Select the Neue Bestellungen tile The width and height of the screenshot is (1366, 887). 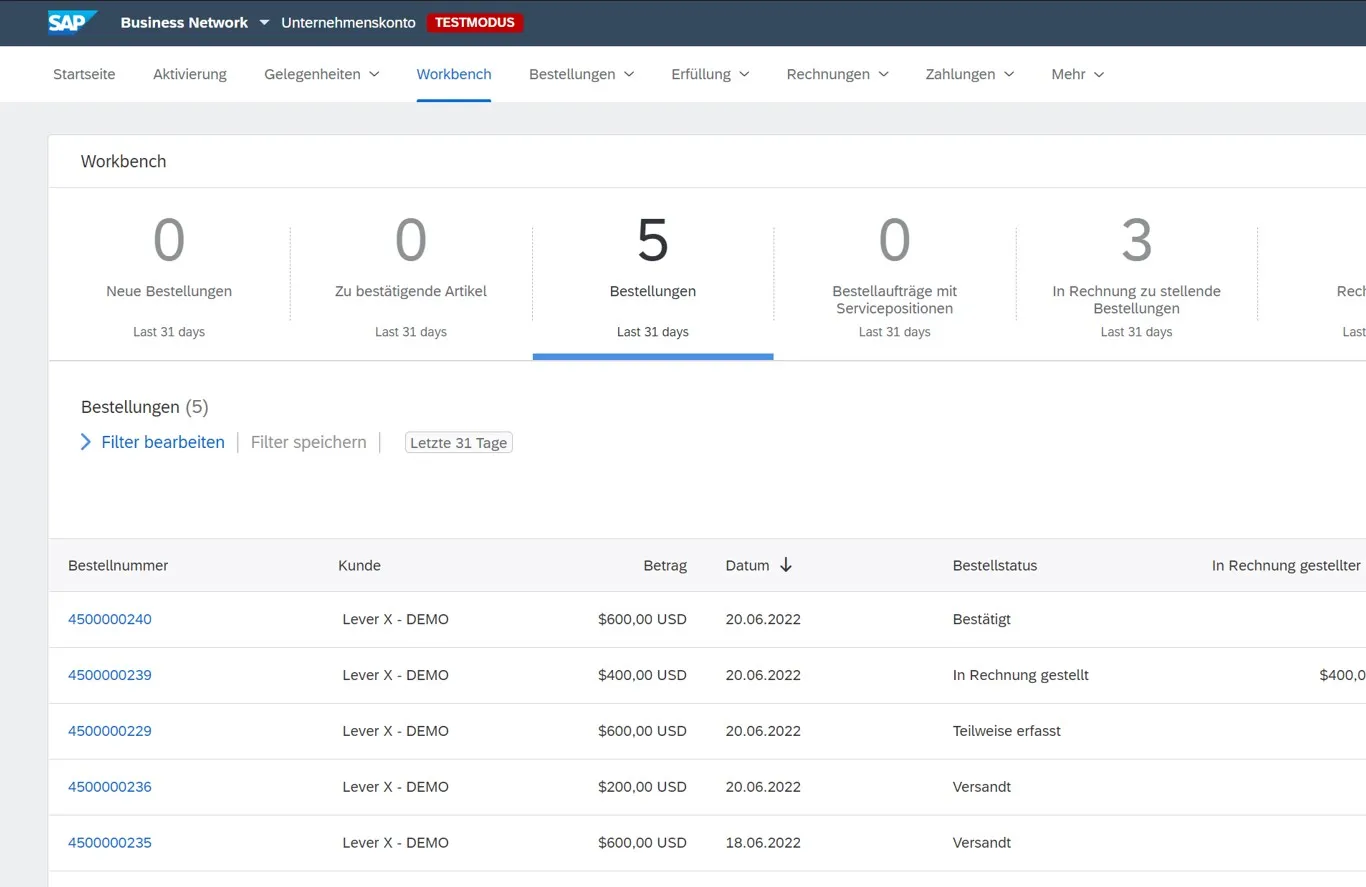(x=169, y=274)
